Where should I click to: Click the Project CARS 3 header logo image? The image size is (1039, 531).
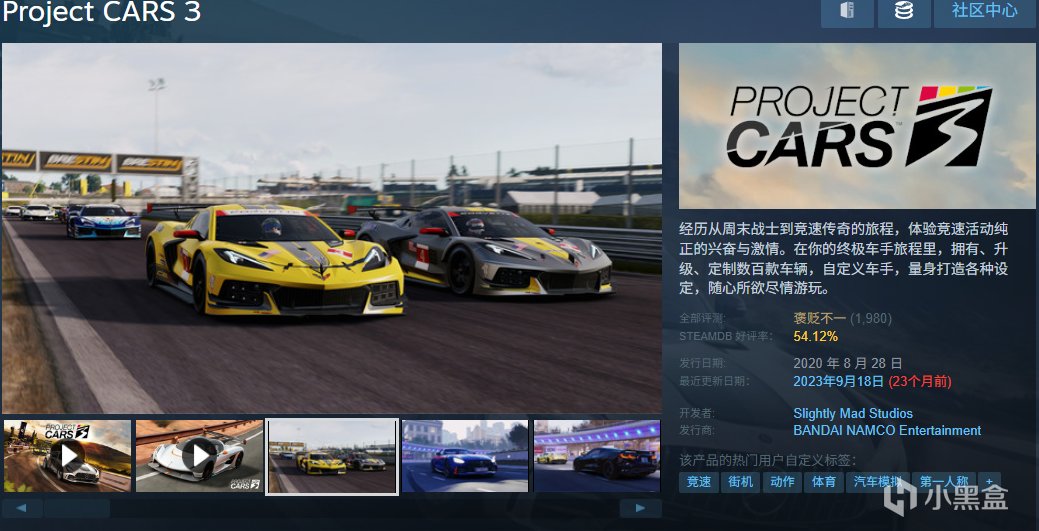coord(857,126)
